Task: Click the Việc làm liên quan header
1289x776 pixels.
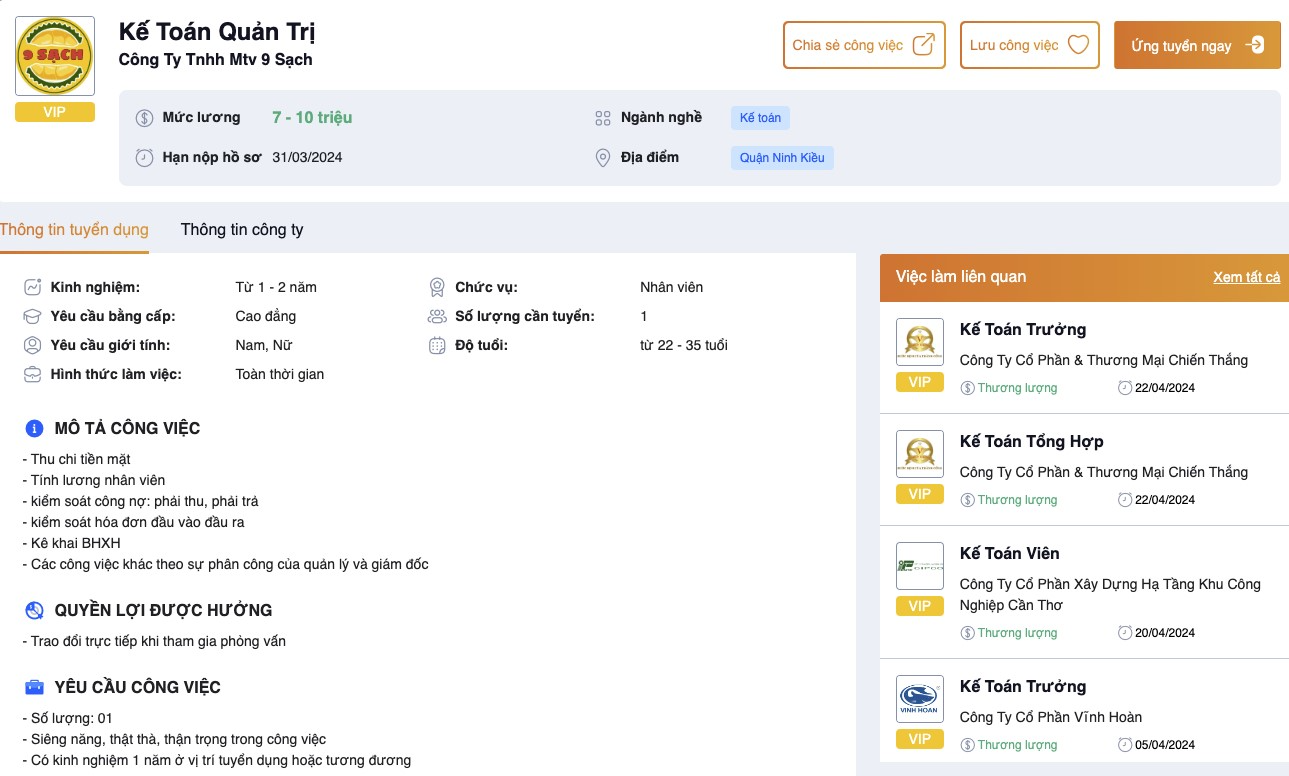Action: coord(961,277)
